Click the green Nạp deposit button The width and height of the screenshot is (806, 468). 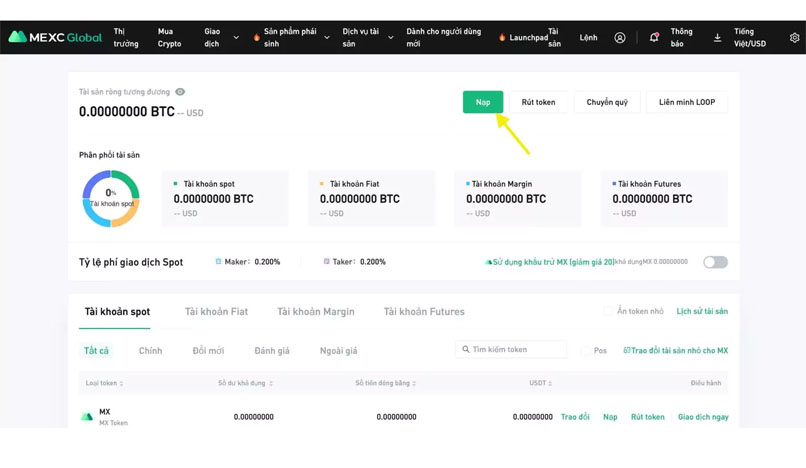coord(483,102)
